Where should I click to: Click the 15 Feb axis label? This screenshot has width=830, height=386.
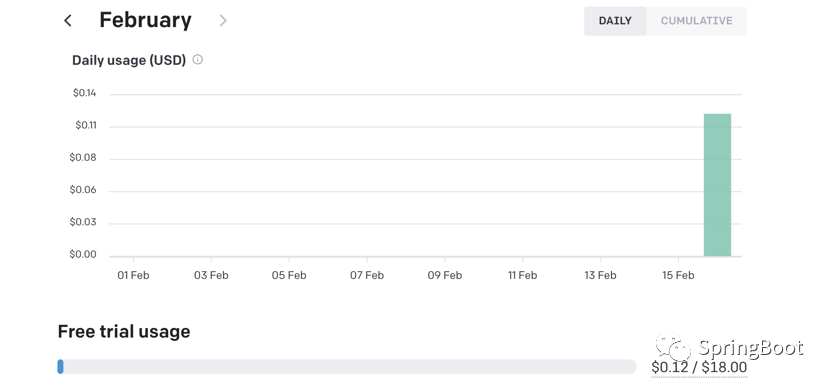point(678,275)
